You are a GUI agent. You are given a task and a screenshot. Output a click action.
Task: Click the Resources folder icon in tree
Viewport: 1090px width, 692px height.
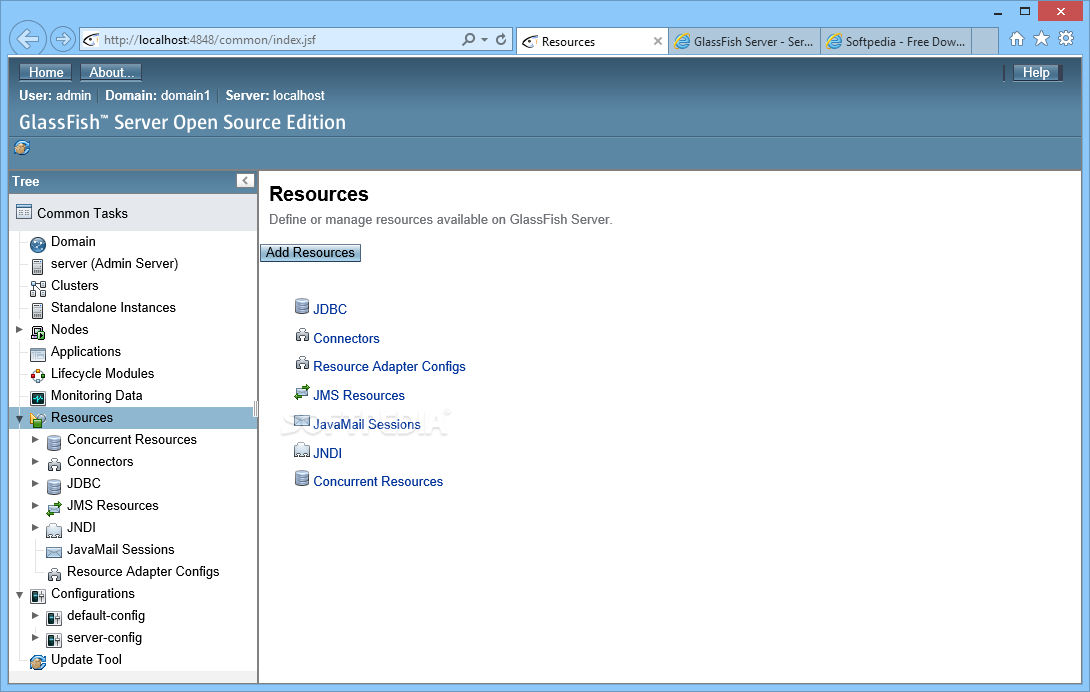(x=38, y=420)
